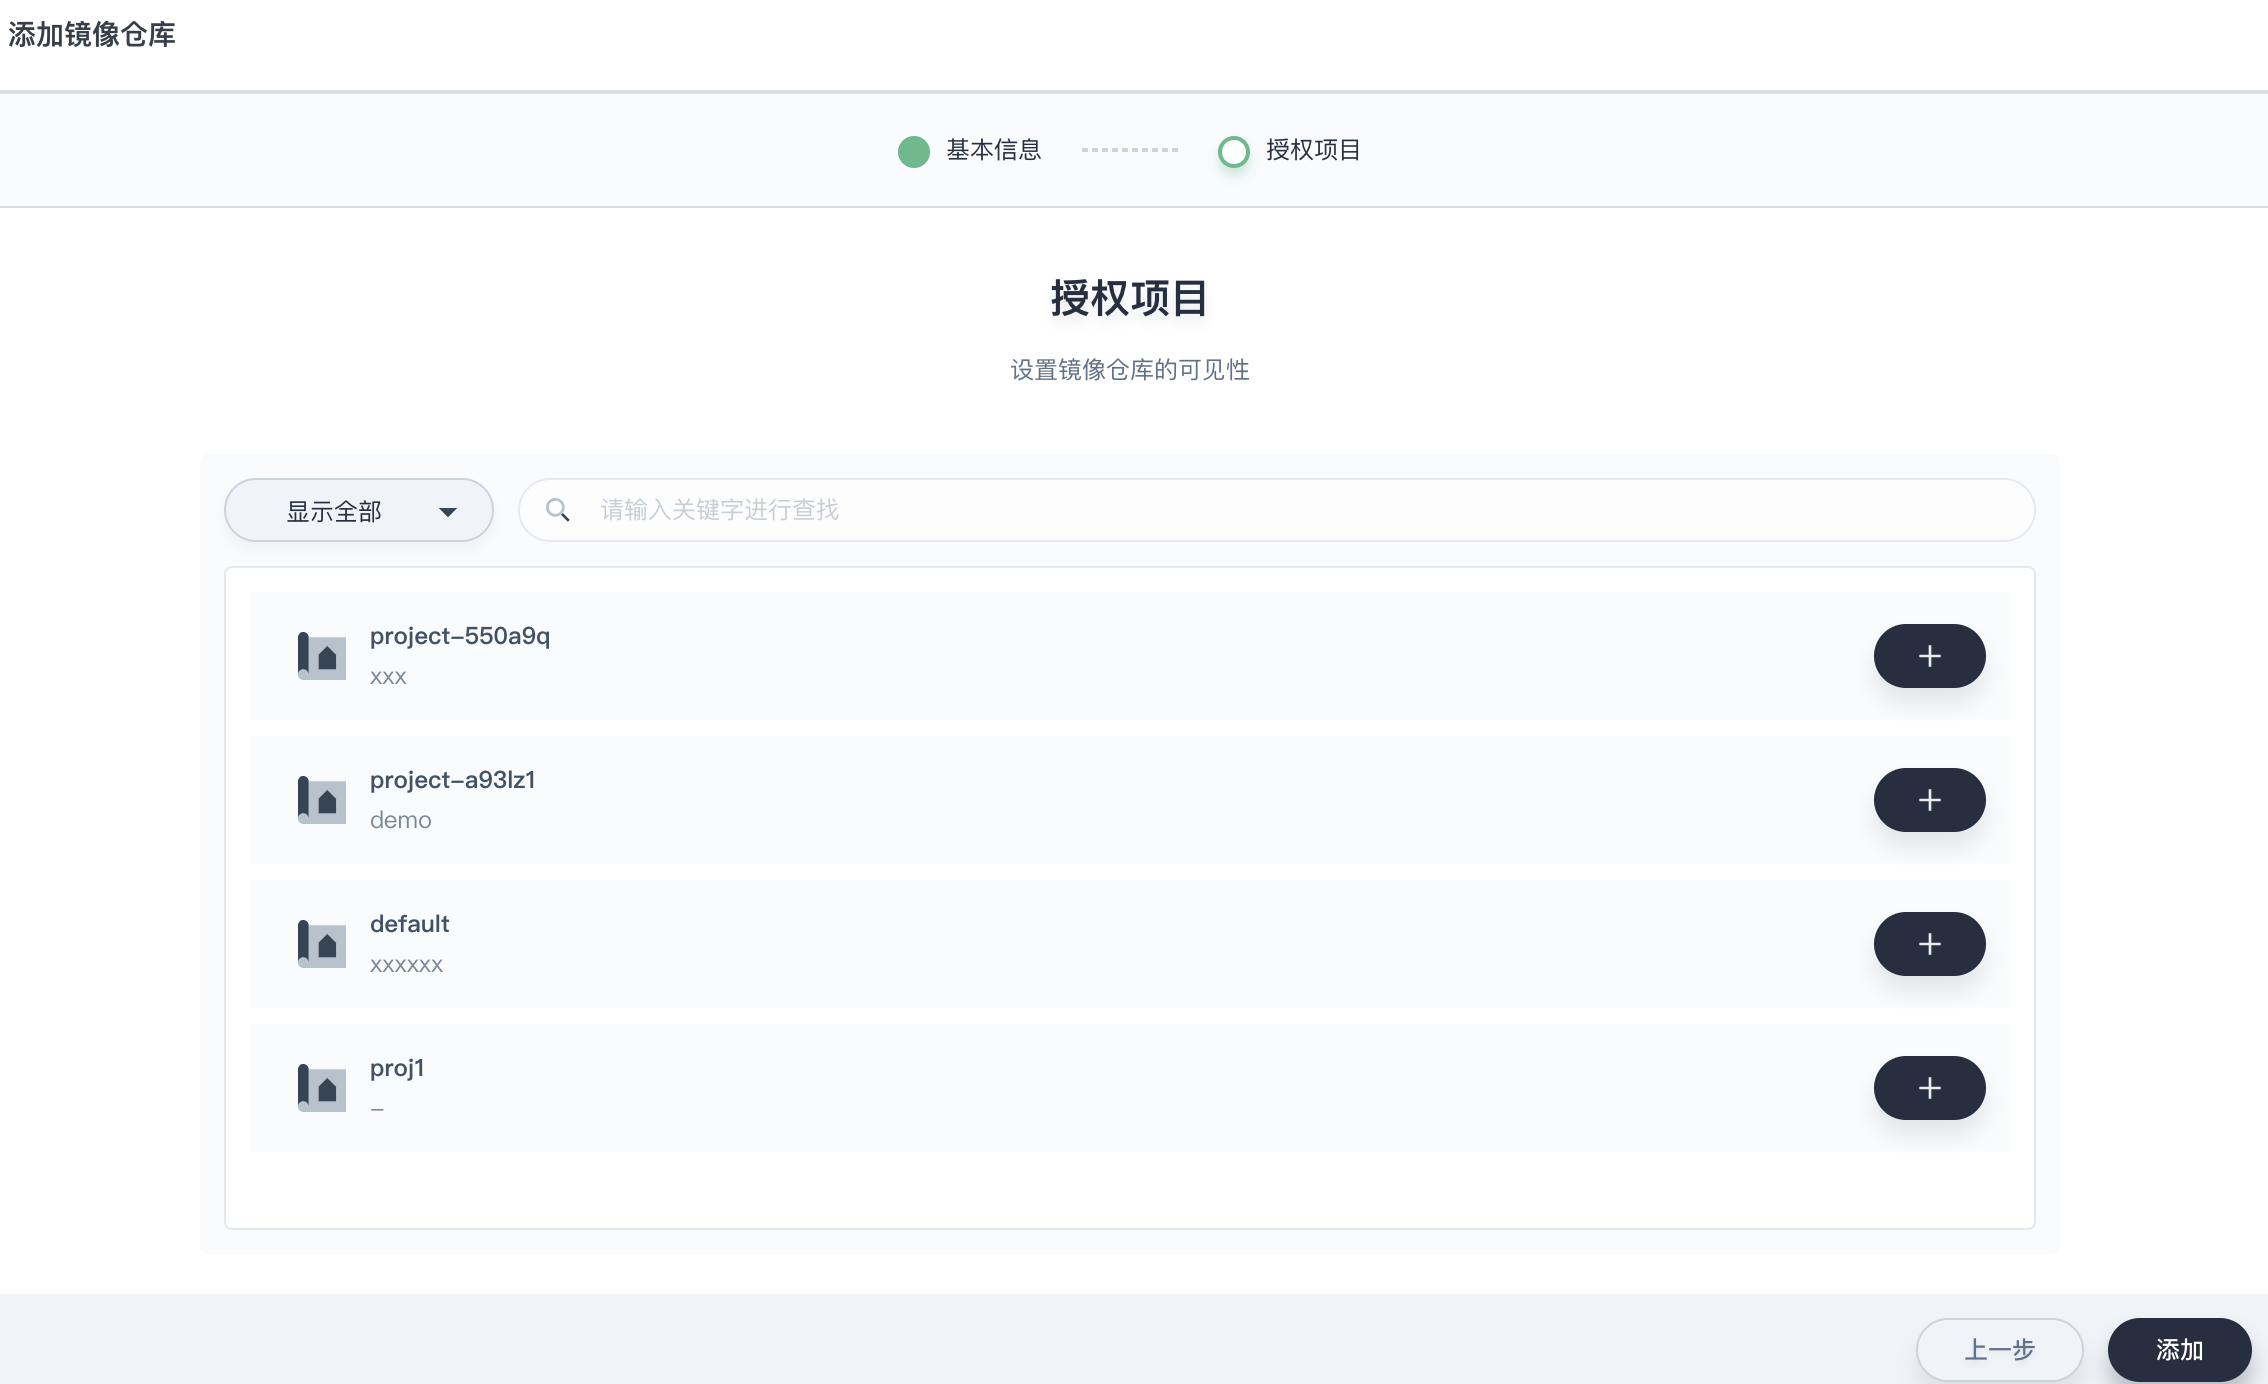Go to the 基本信息 step
This screenshot has height=1384, width=2268.
970,150
